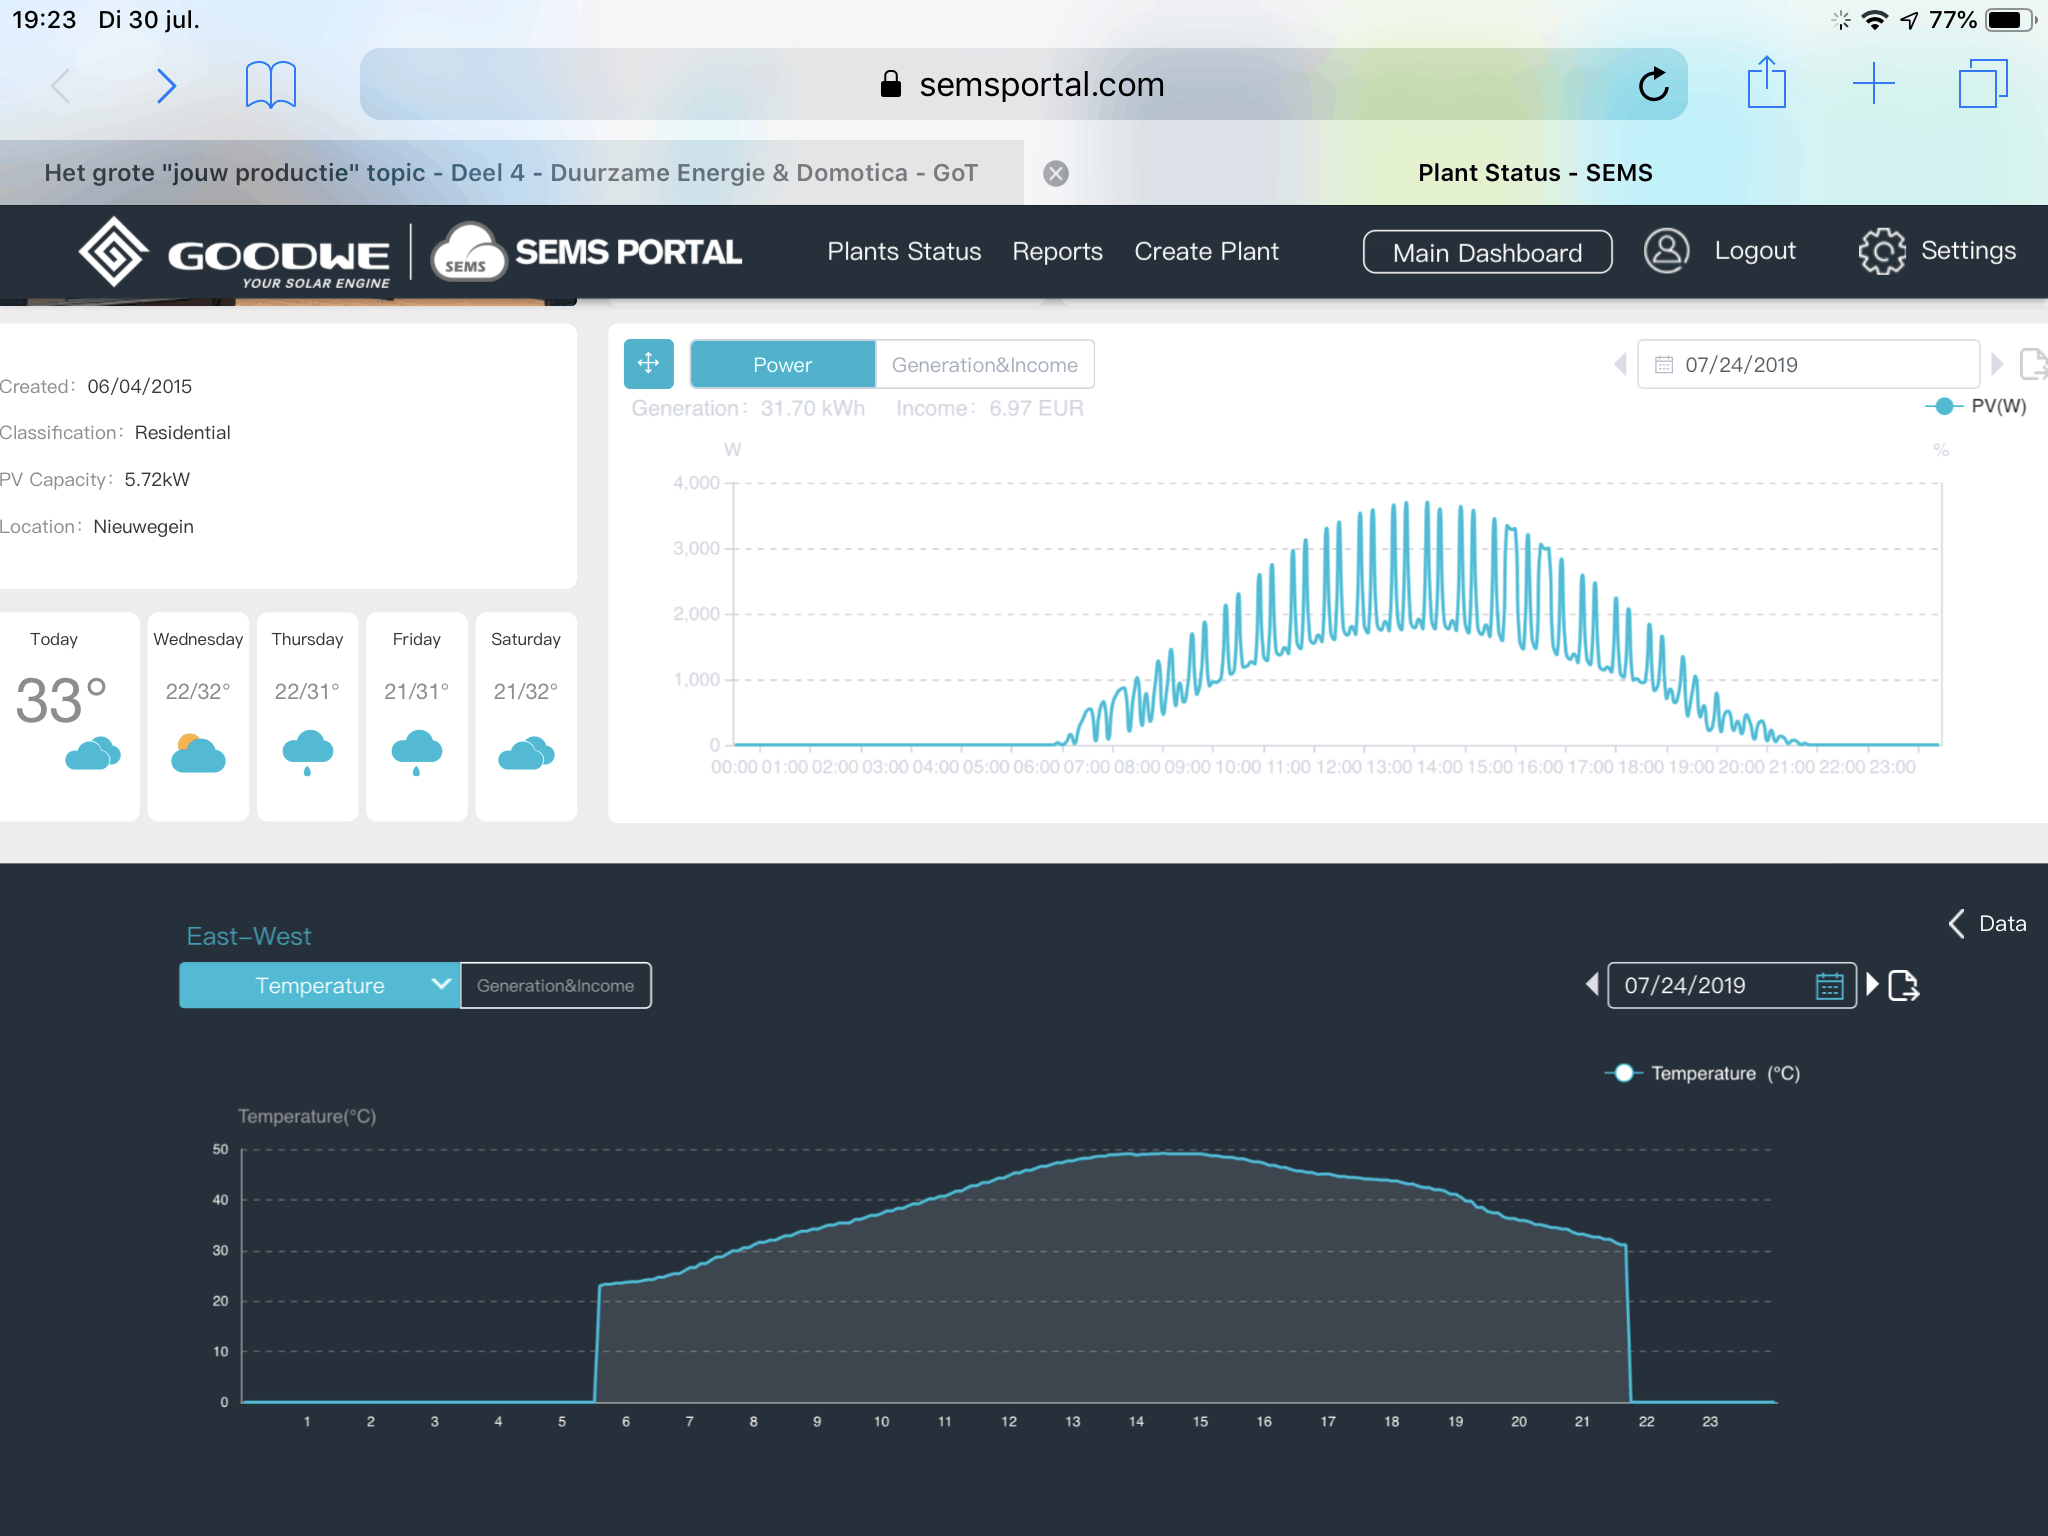Viewport: 2048px width, 1536px height.
Task: Click the move/expand chart icon
Action: (648, 364)
